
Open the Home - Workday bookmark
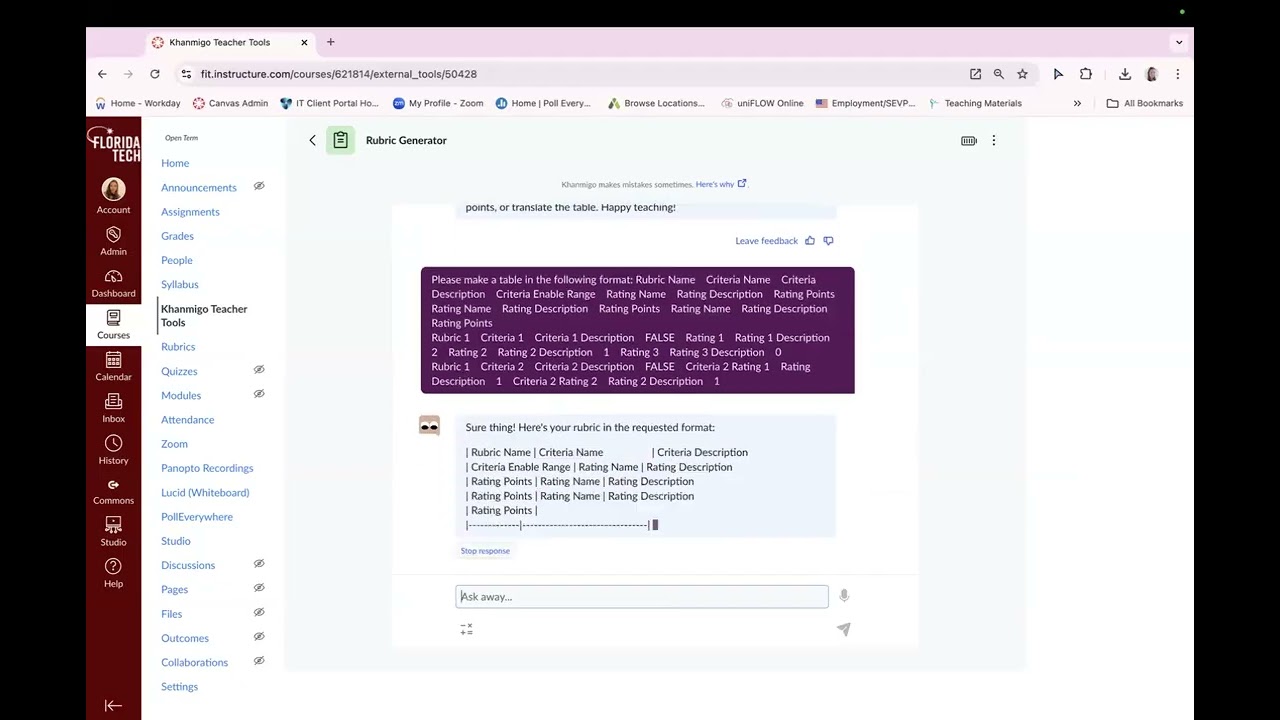click(x=138, y=103)
